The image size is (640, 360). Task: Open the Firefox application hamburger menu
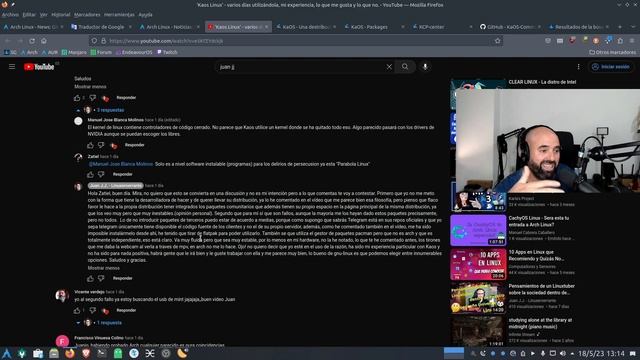[x=632, y=41]
